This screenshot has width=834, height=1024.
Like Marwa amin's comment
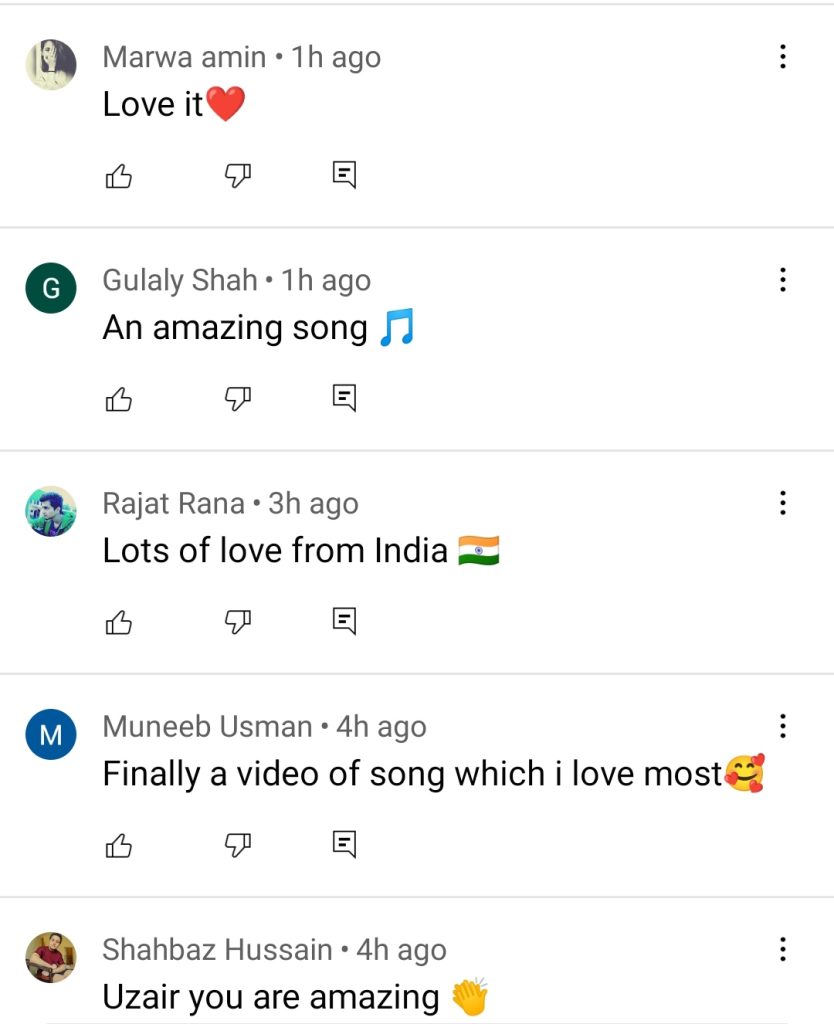[119, 176]
